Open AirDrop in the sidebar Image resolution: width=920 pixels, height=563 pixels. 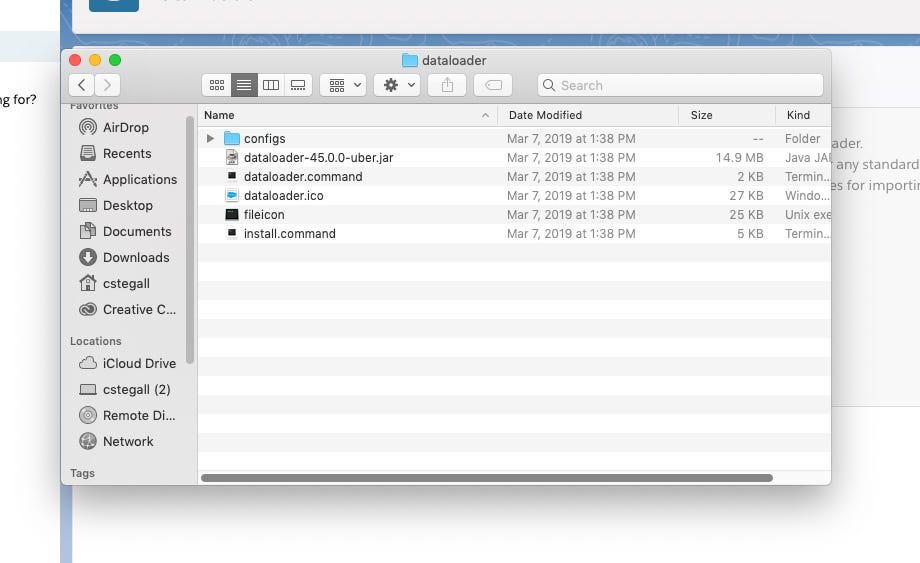[x=125, y=127]
